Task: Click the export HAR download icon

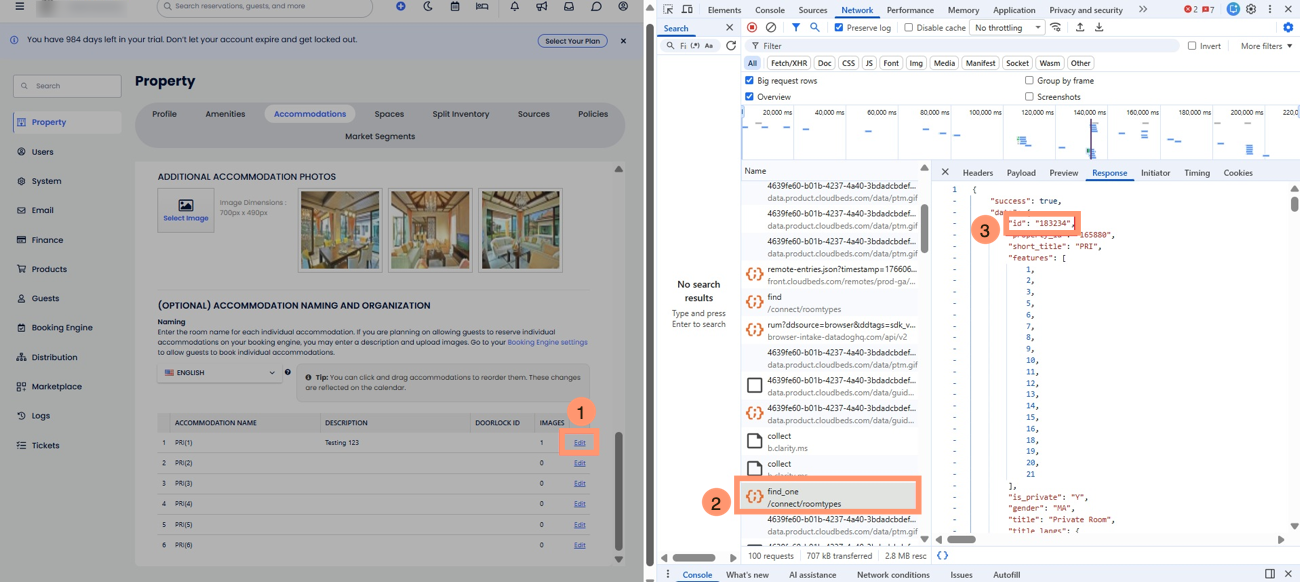Action: point(1099,28)
